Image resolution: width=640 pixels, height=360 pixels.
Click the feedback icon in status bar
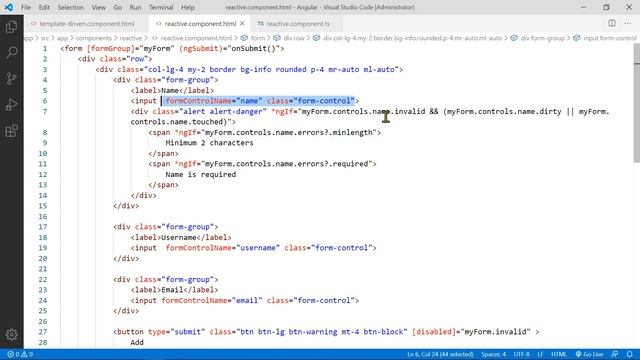click(x=615, y=354)
